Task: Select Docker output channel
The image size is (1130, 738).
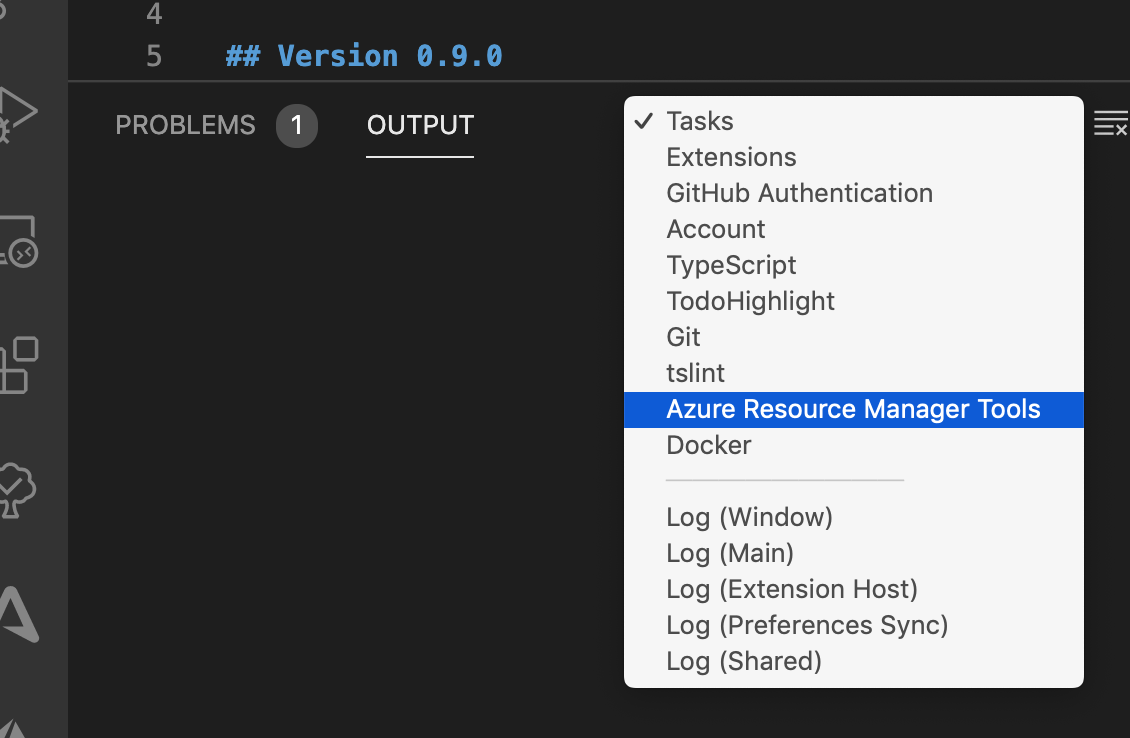Action: 853,445
